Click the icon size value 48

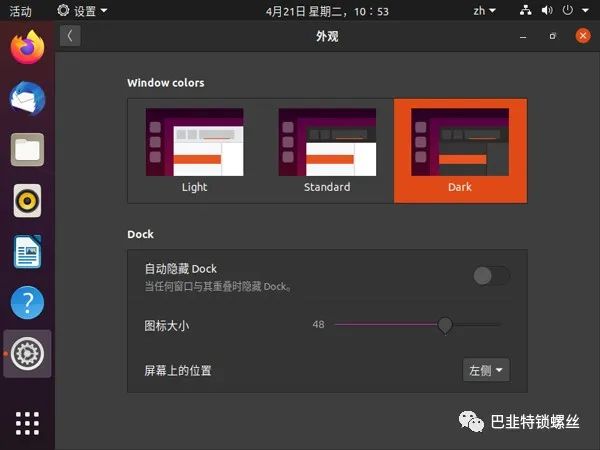318,324
